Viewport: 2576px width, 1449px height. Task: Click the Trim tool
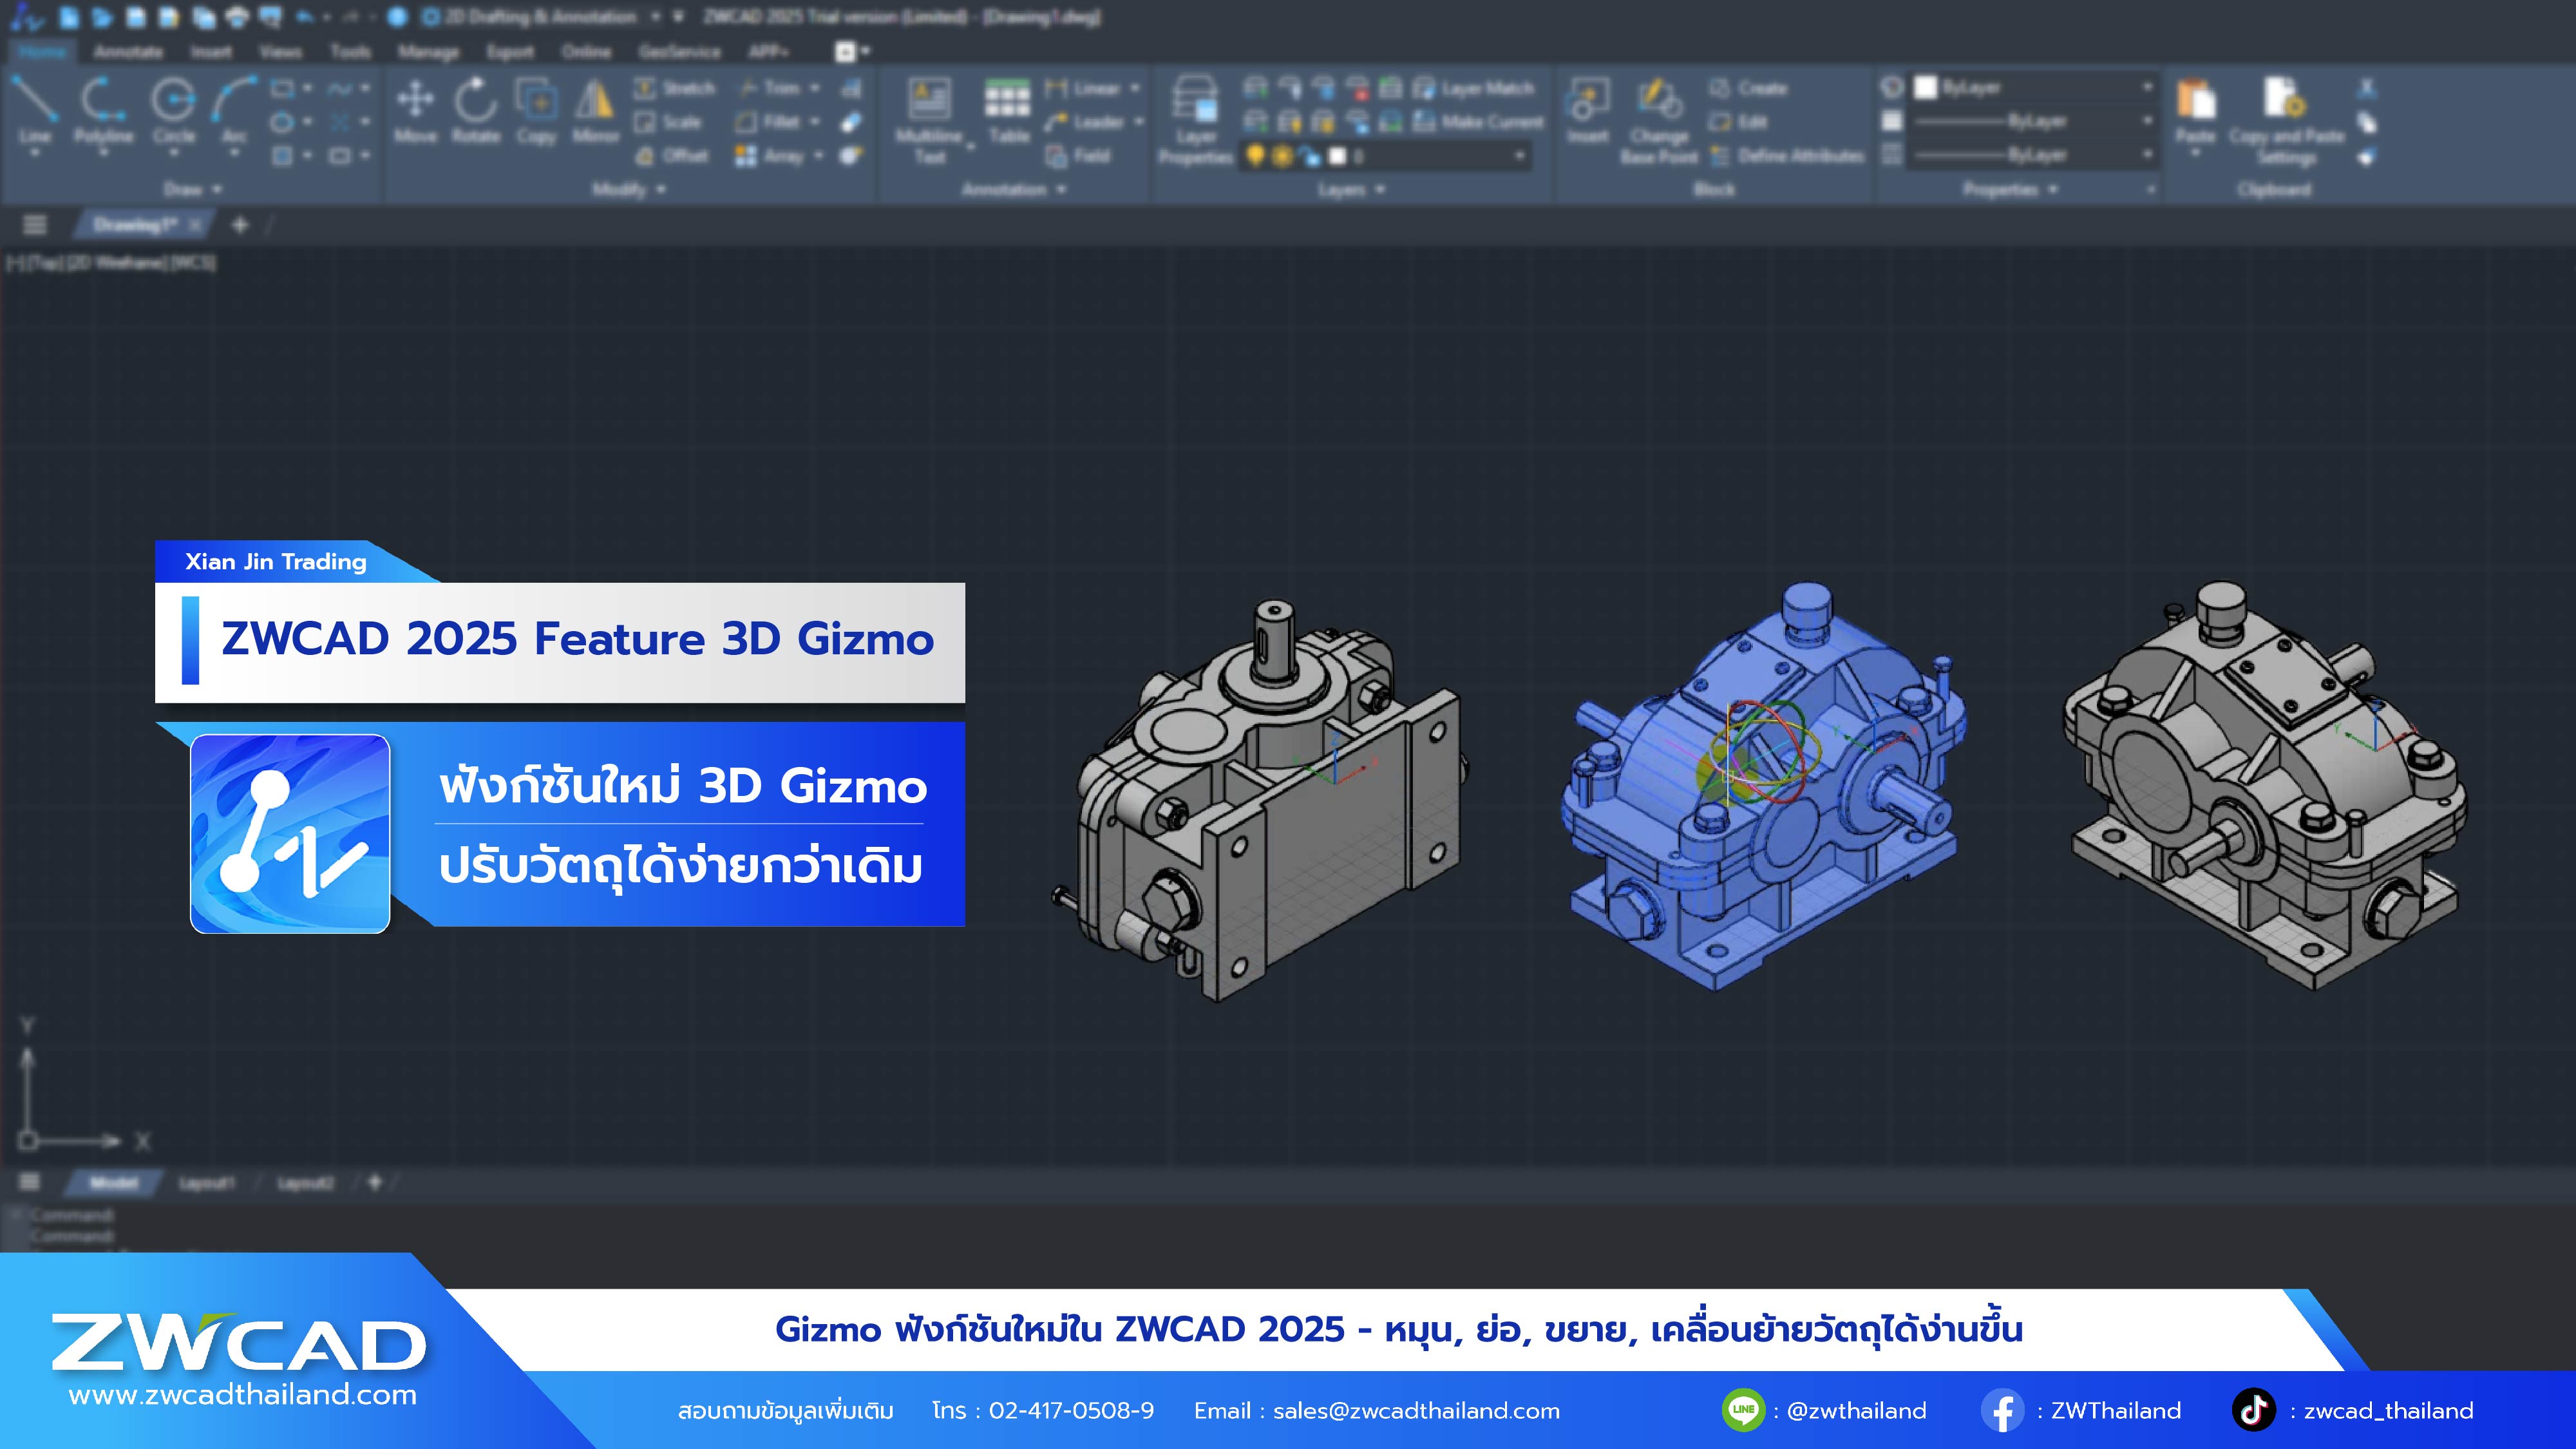770,89
